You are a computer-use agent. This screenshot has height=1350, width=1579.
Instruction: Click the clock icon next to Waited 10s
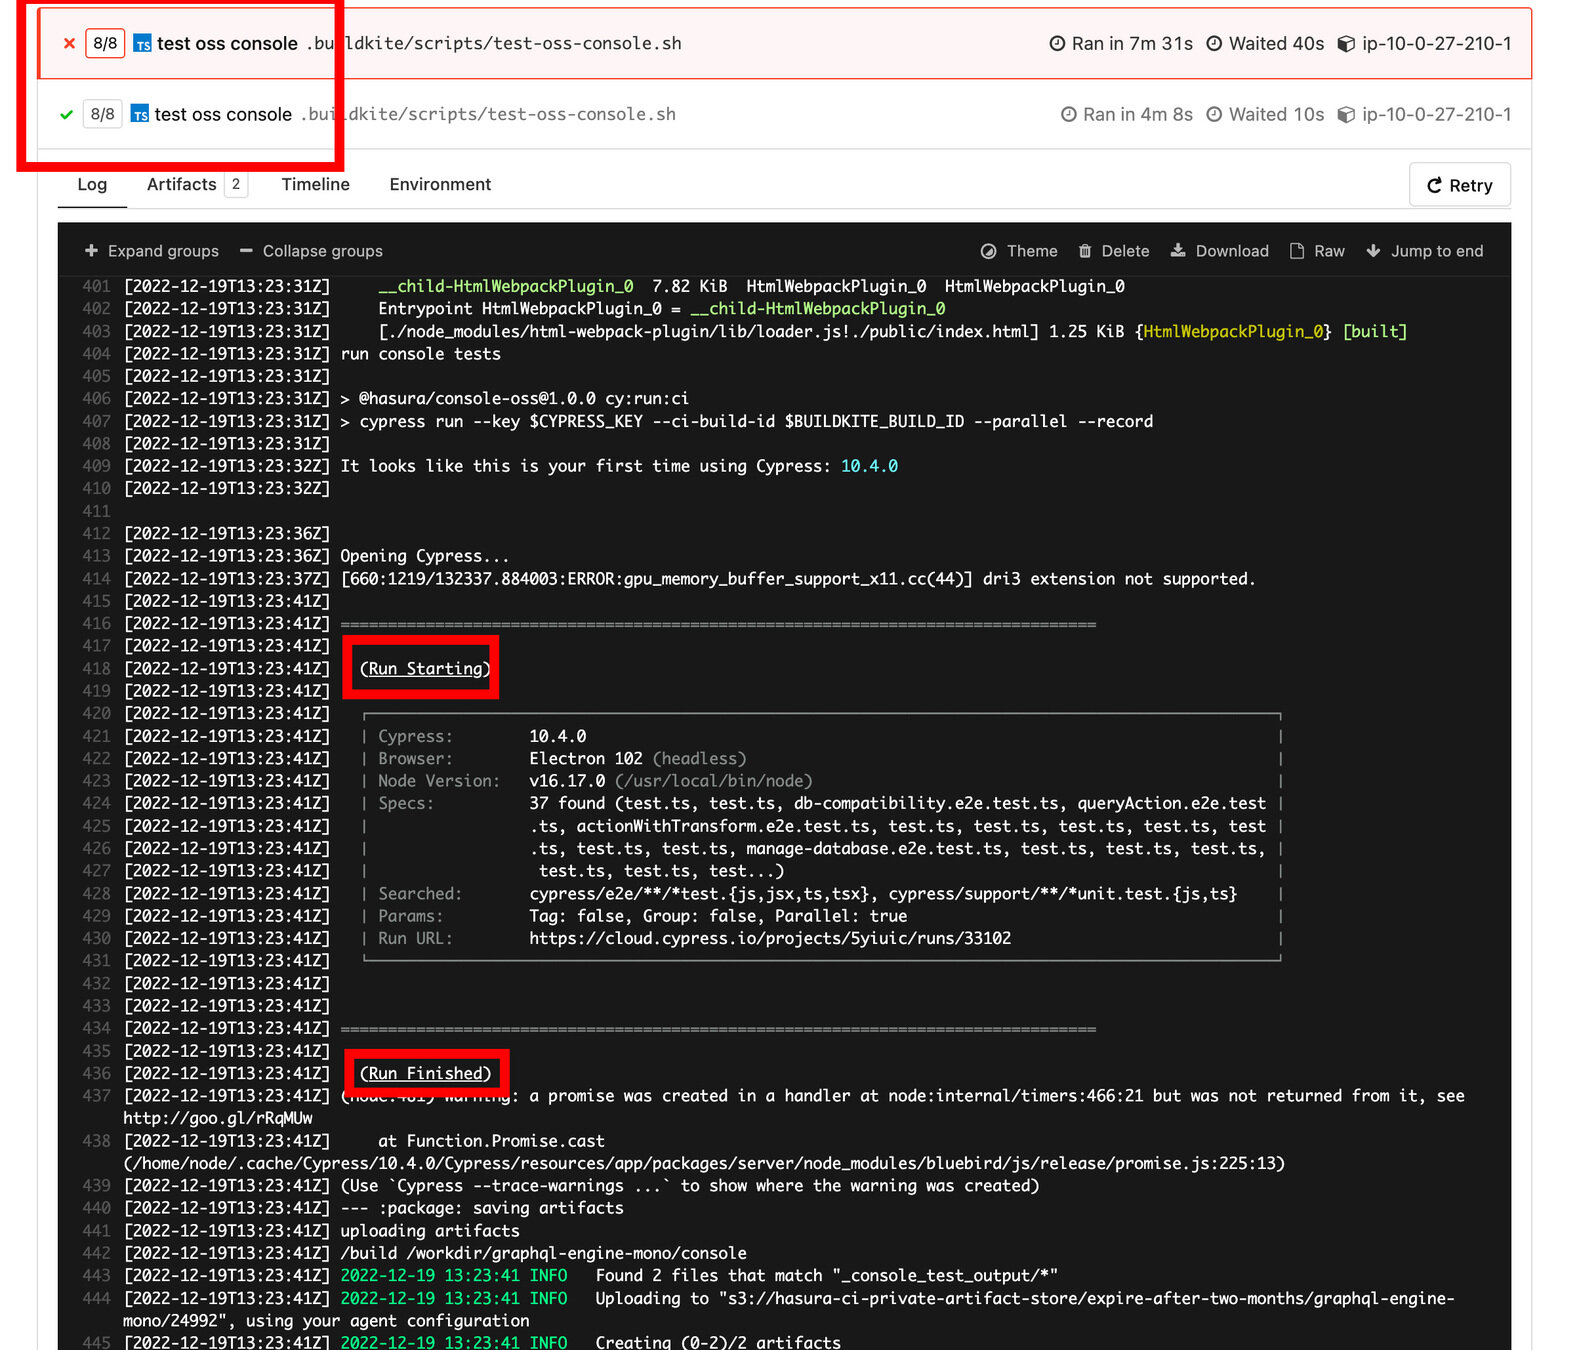tap(1214, 114)
